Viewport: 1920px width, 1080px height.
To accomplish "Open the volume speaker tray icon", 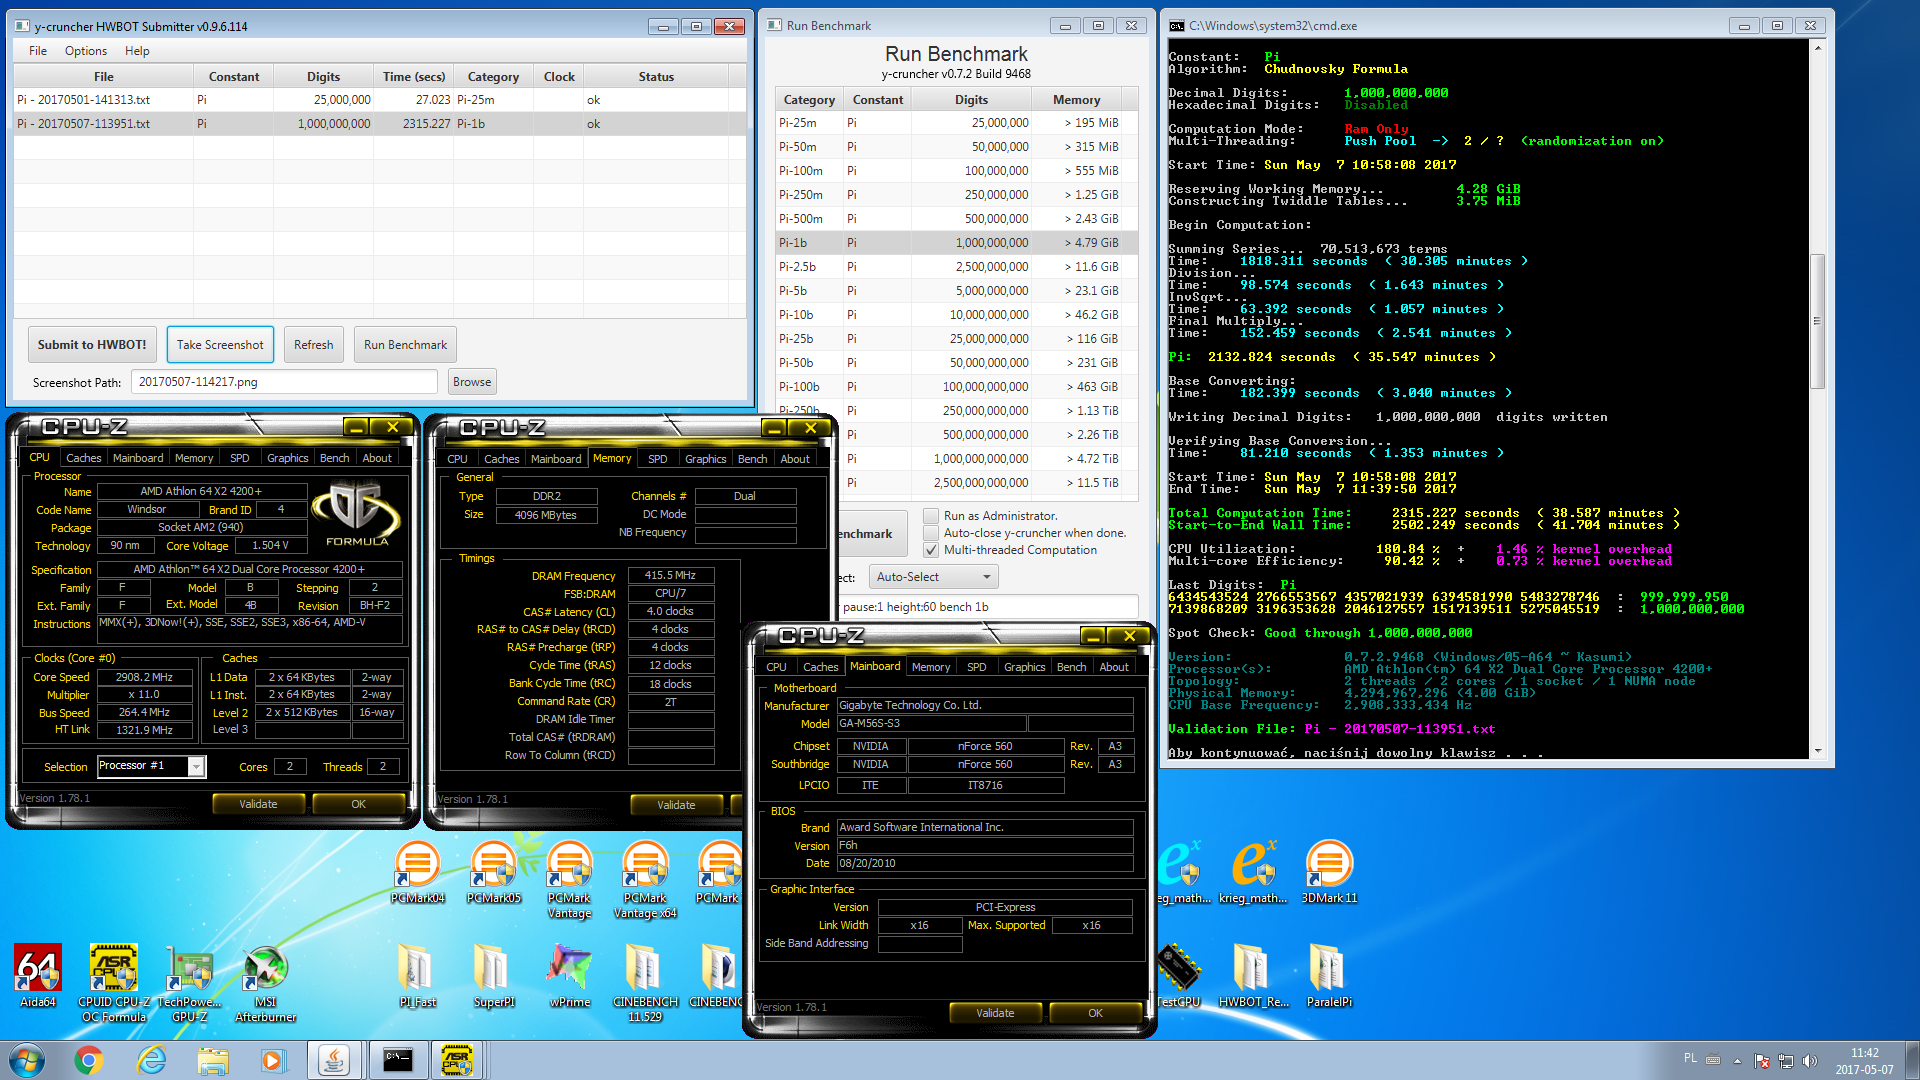I will (x=1809, y=1061).
